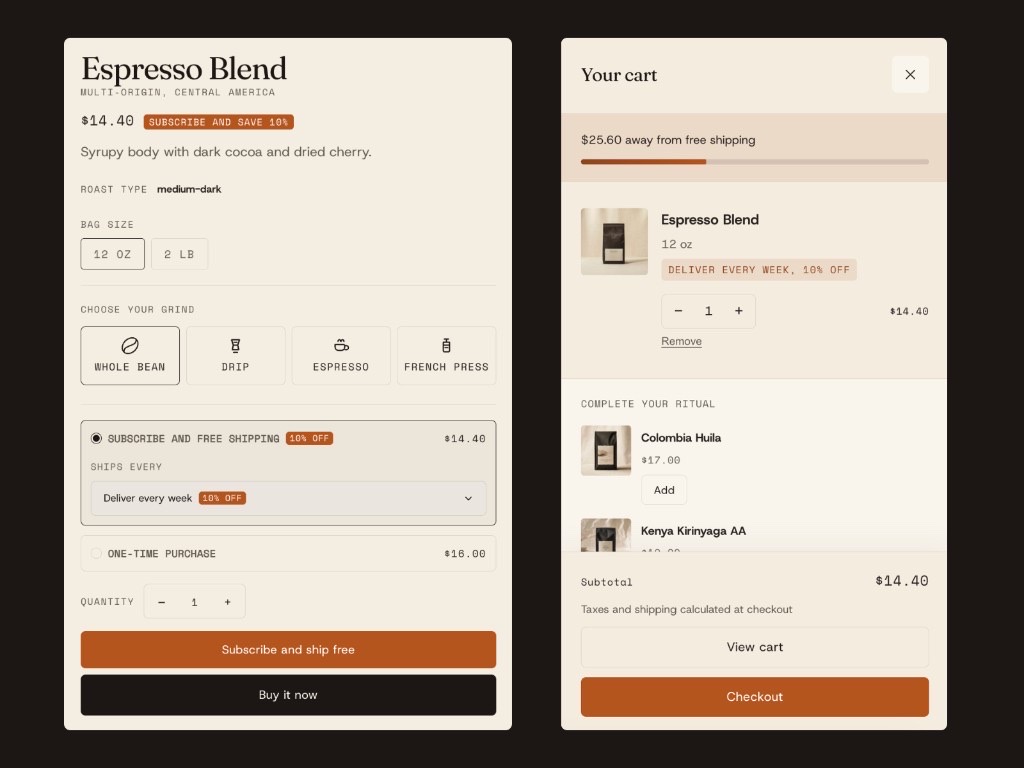
Task: Increase product quantity with plus icon
Action: [x=227, y=601]
